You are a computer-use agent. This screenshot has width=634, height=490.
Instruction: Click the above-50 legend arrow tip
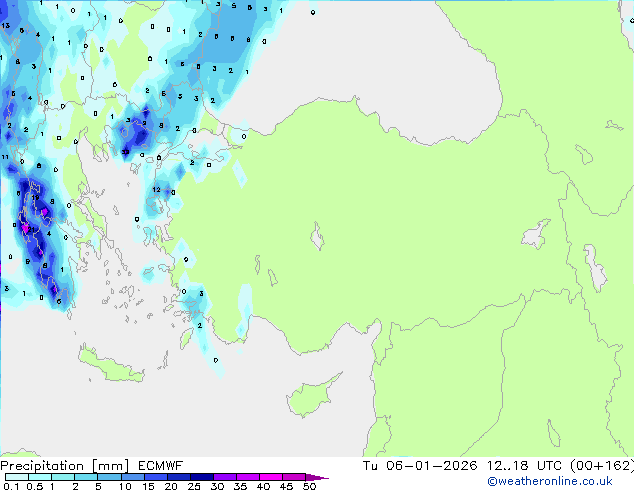(x=317, y=477)
